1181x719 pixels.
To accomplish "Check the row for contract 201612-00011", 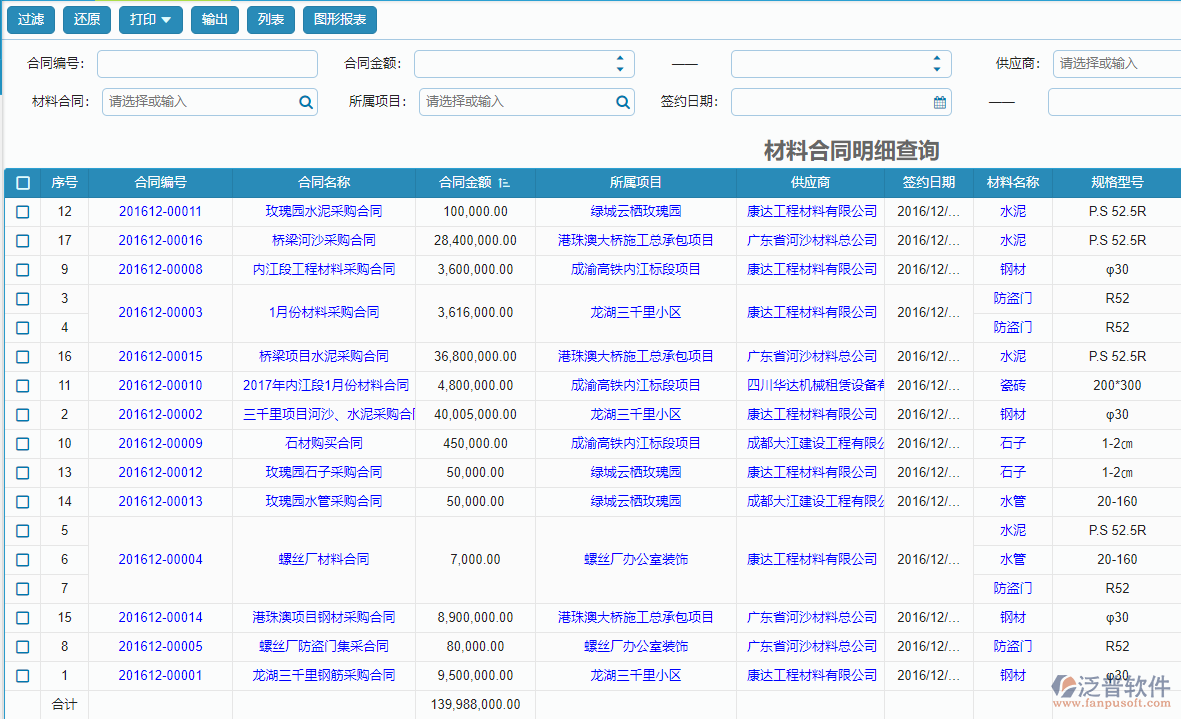I will (22, 211).
